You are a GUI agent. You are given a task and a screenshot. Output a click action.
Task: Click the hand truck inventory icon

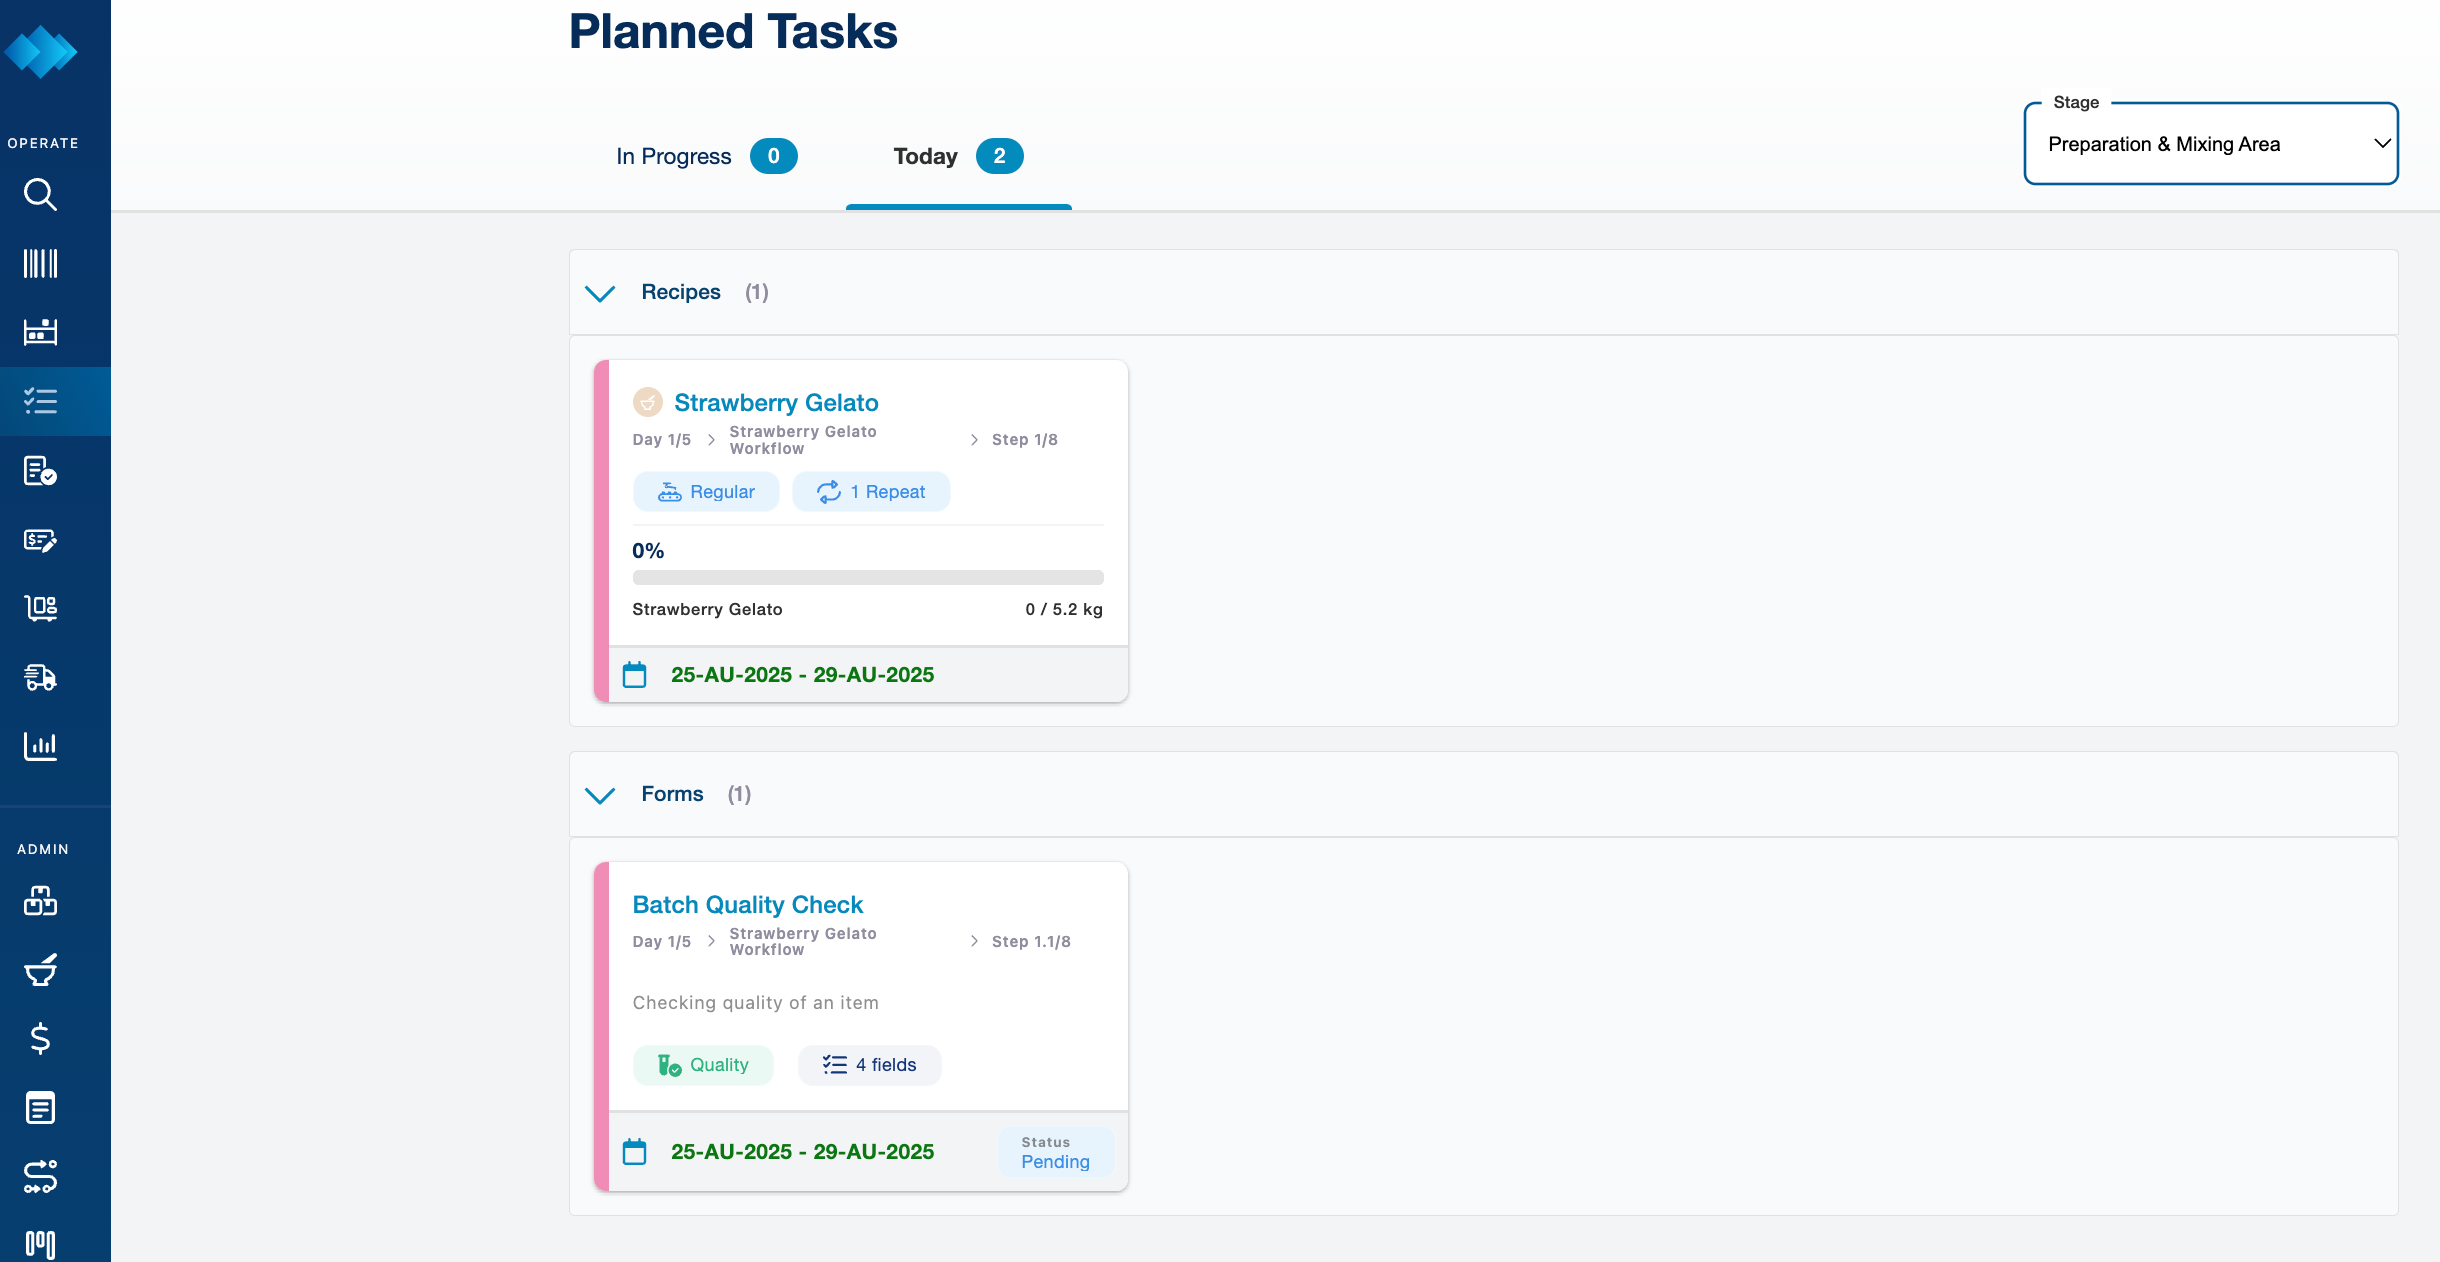40,608
